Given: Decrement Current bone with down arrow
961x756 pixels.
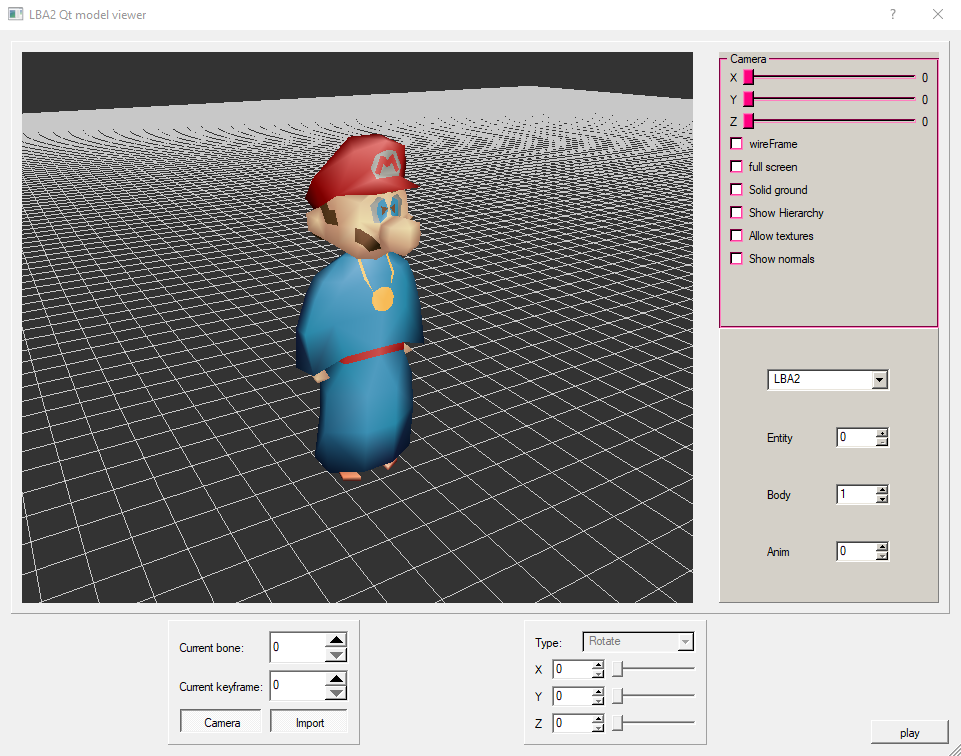Looking at the screenshot, I should coord(336,655).
